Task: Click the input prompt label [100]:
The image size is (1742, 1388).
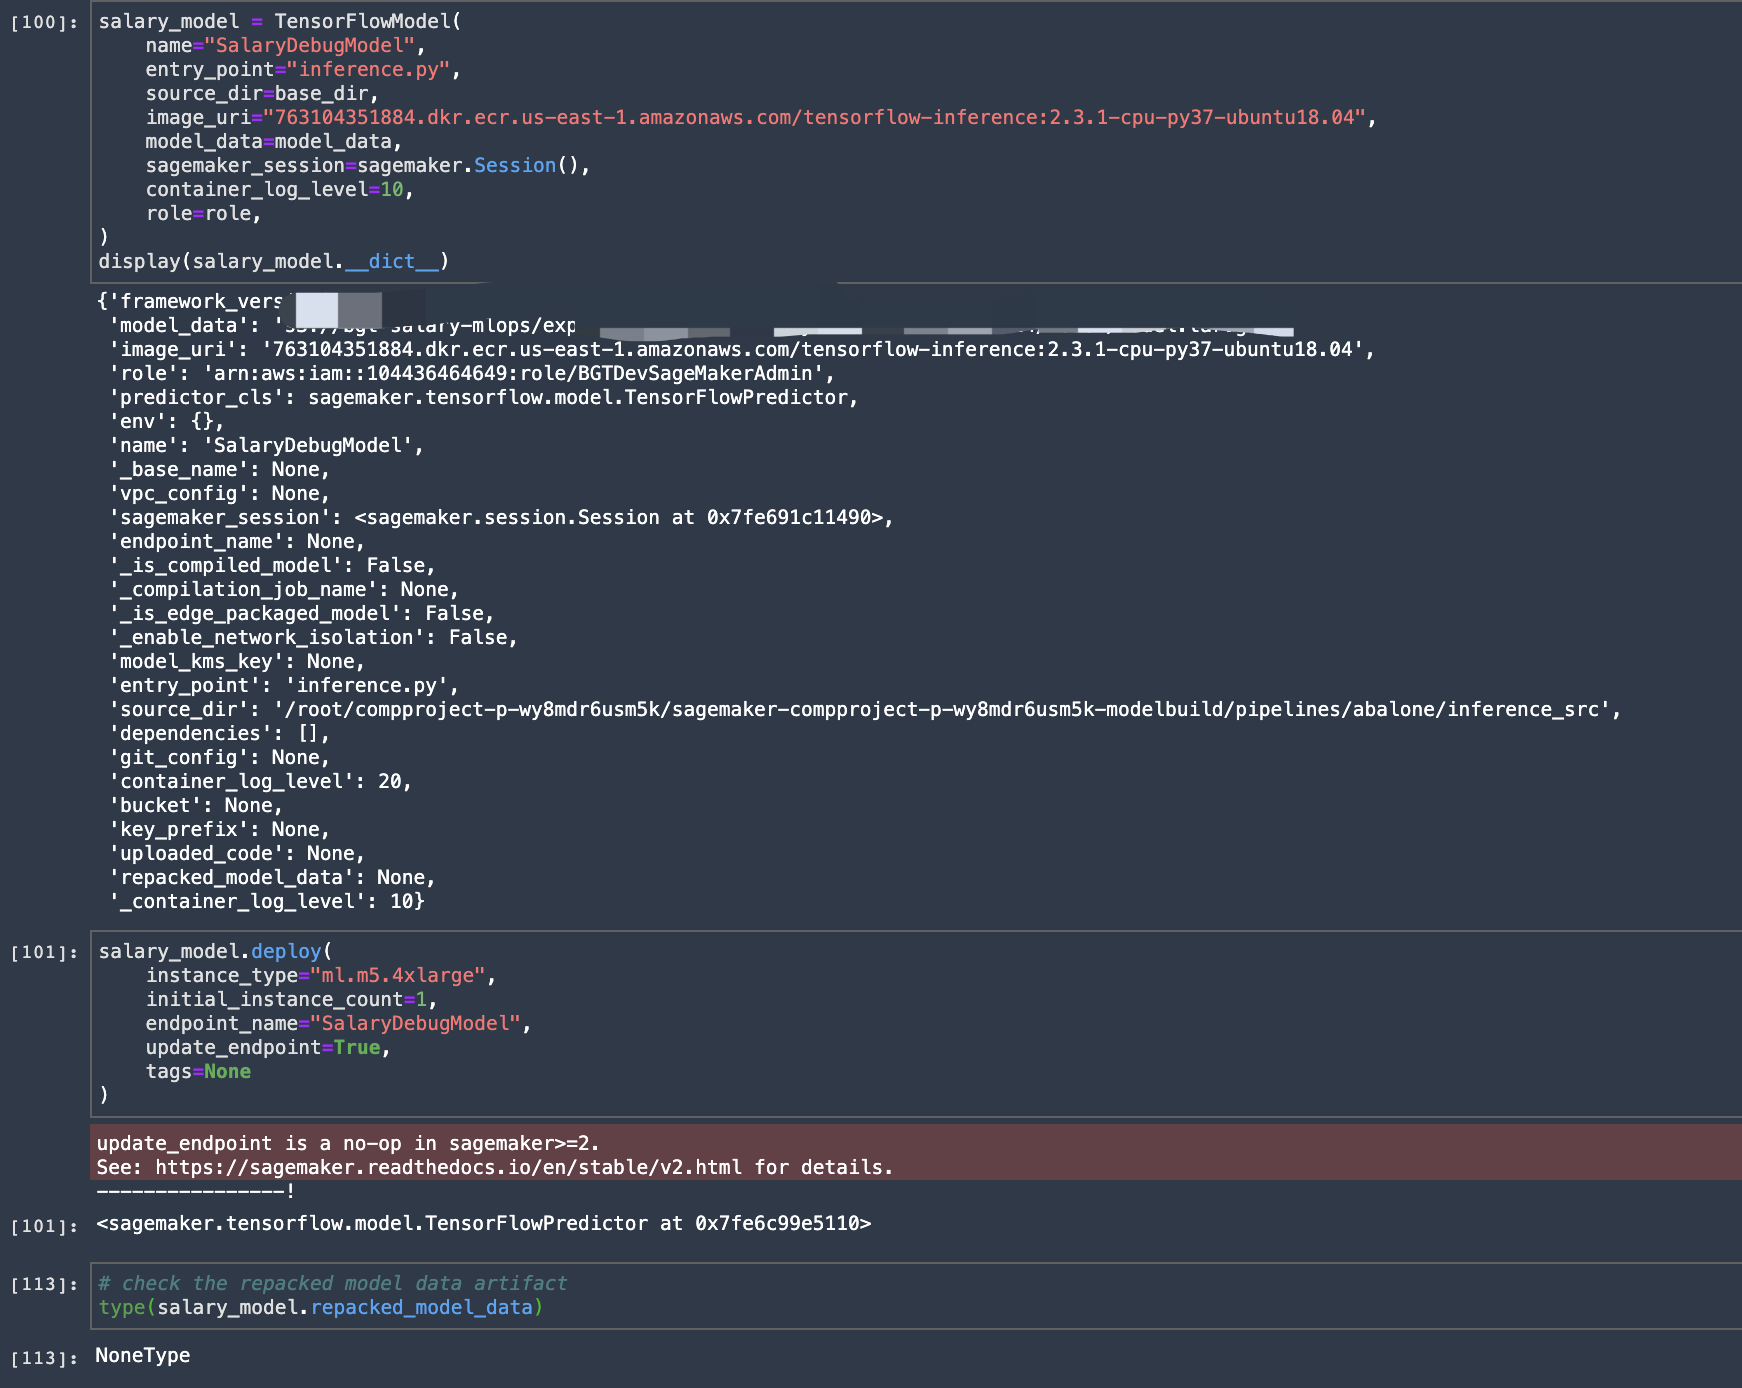Action: (44, 22)
